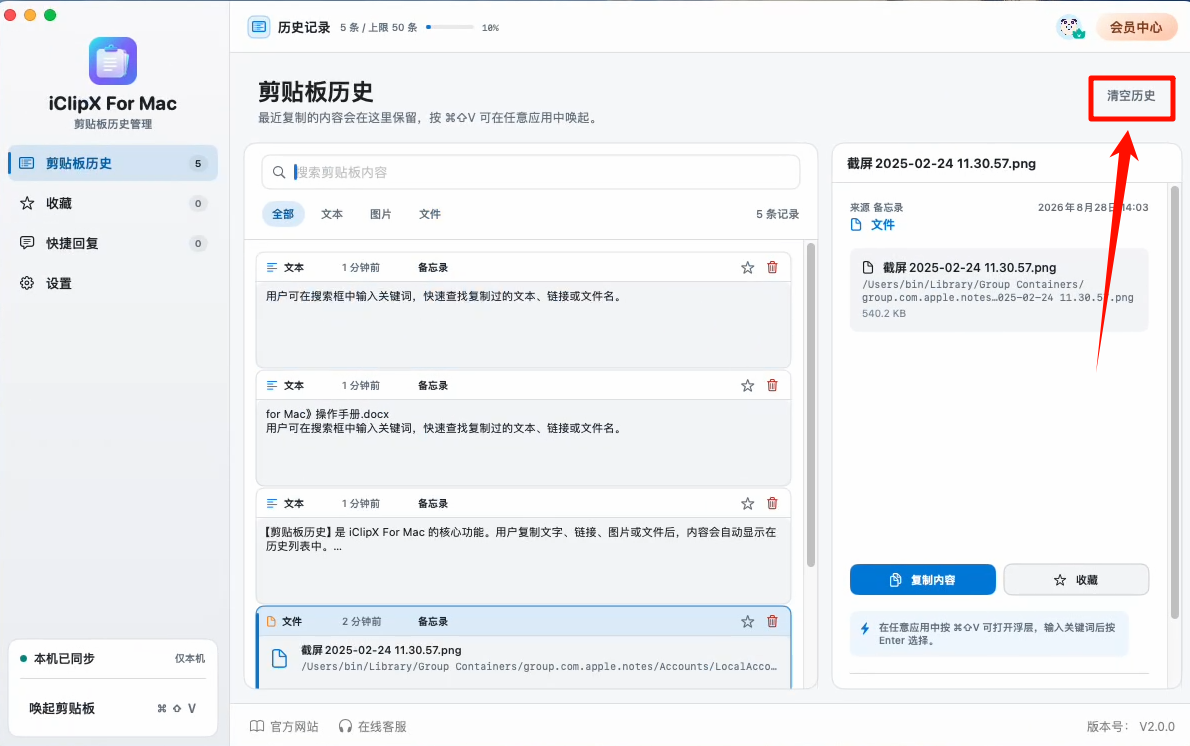Focus the 搜索剪贴板内容 search field
Viewport: 1190px width, 746px height.
pos(530,172)
